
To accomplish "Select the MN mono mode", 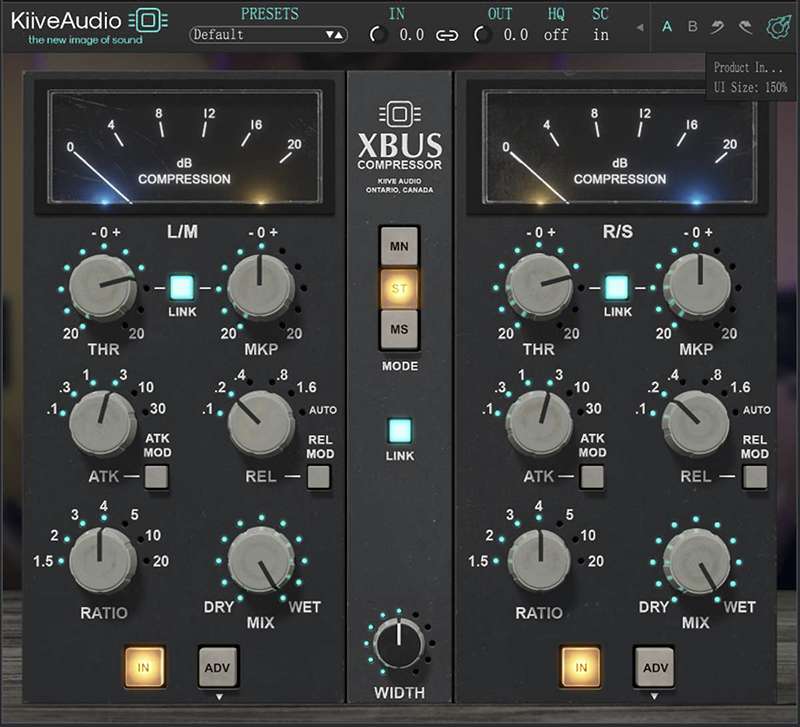I will pos(400,245).
